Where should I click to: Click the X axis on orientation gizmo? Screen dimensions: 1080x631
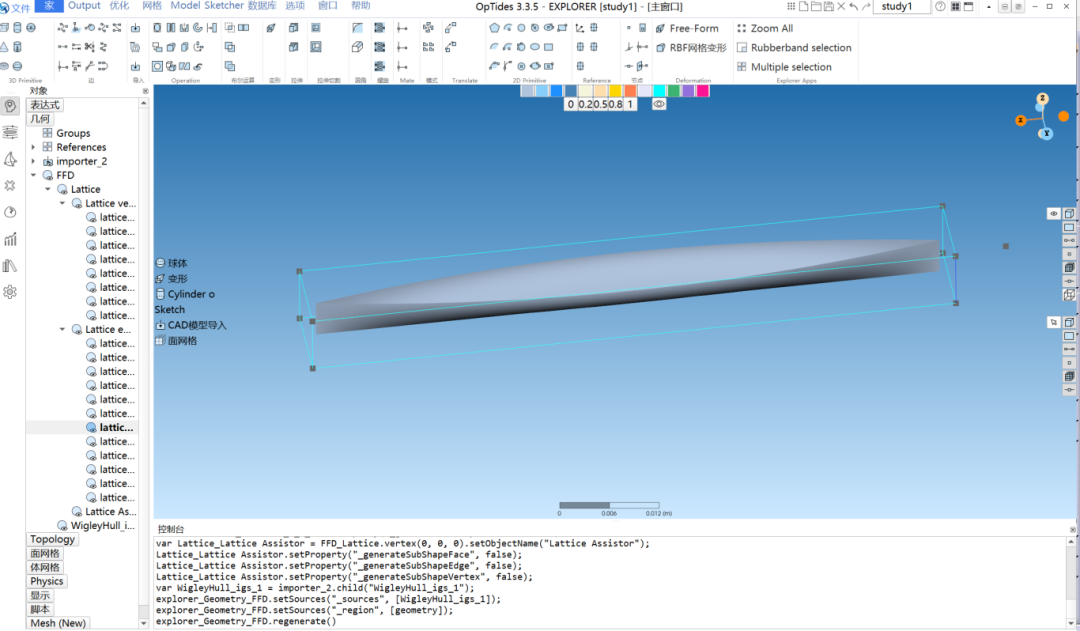[1021, 121]
